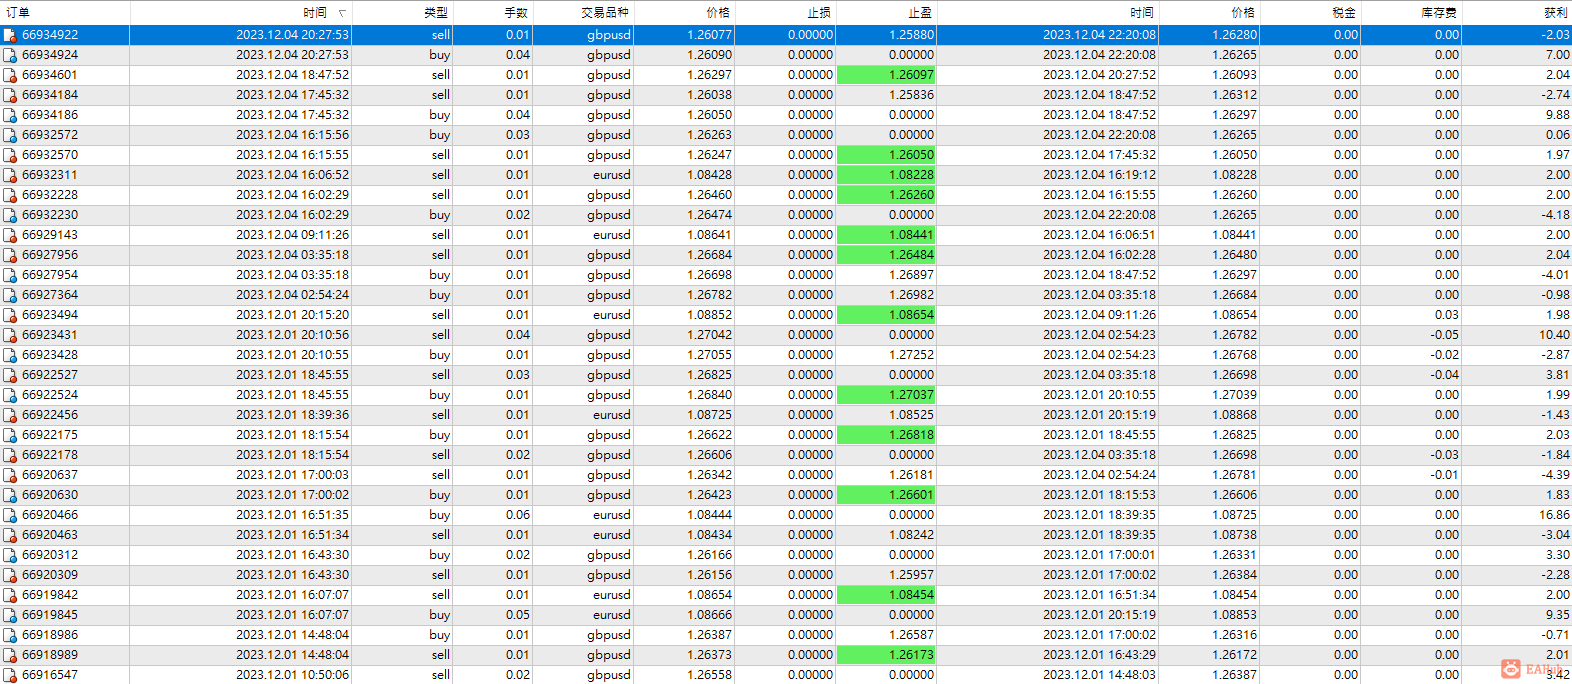Select green take-profit cell 1.27037
This screenshot has height=684, width=1572.
coord(886,395)
